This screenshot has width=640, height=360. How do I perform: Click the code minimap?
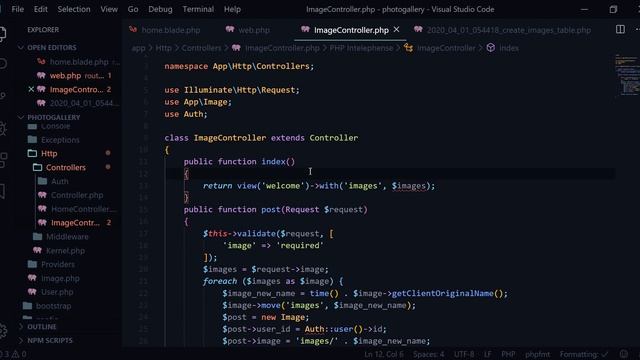(x=627, y=76)
